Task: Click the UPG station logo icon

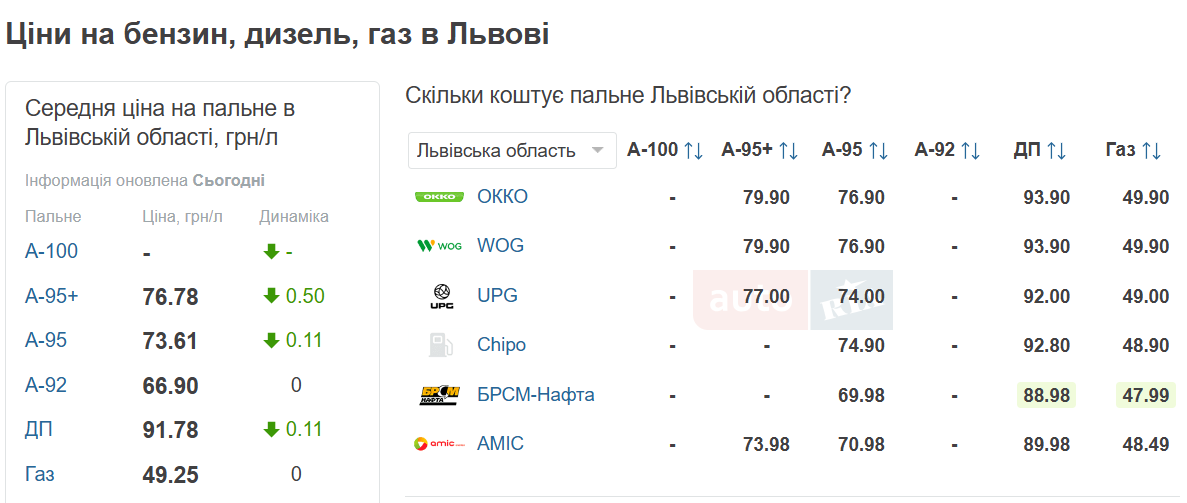Action: tap(440, 296)
